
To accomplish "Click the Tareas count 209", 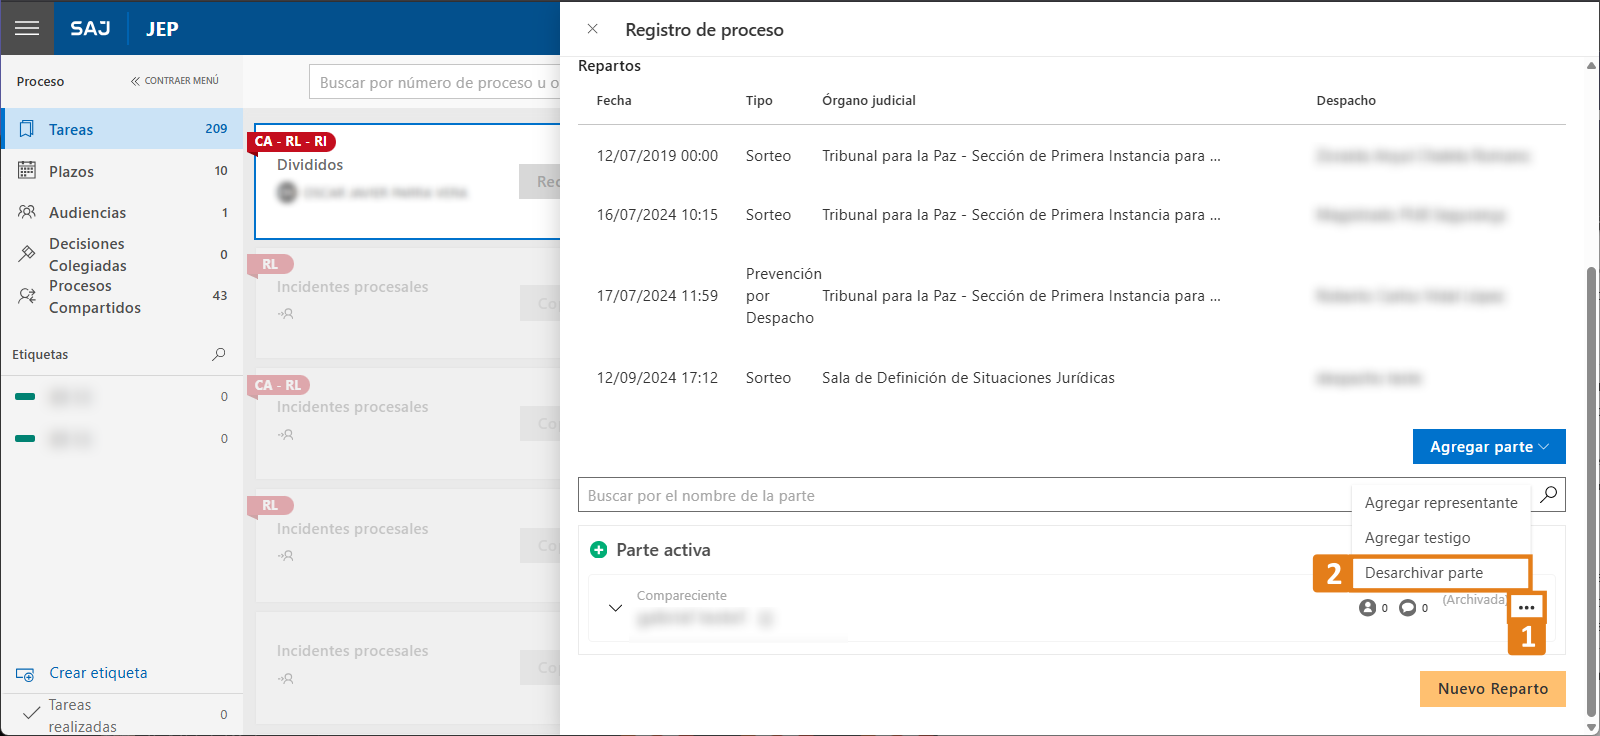I will [216, 129].
